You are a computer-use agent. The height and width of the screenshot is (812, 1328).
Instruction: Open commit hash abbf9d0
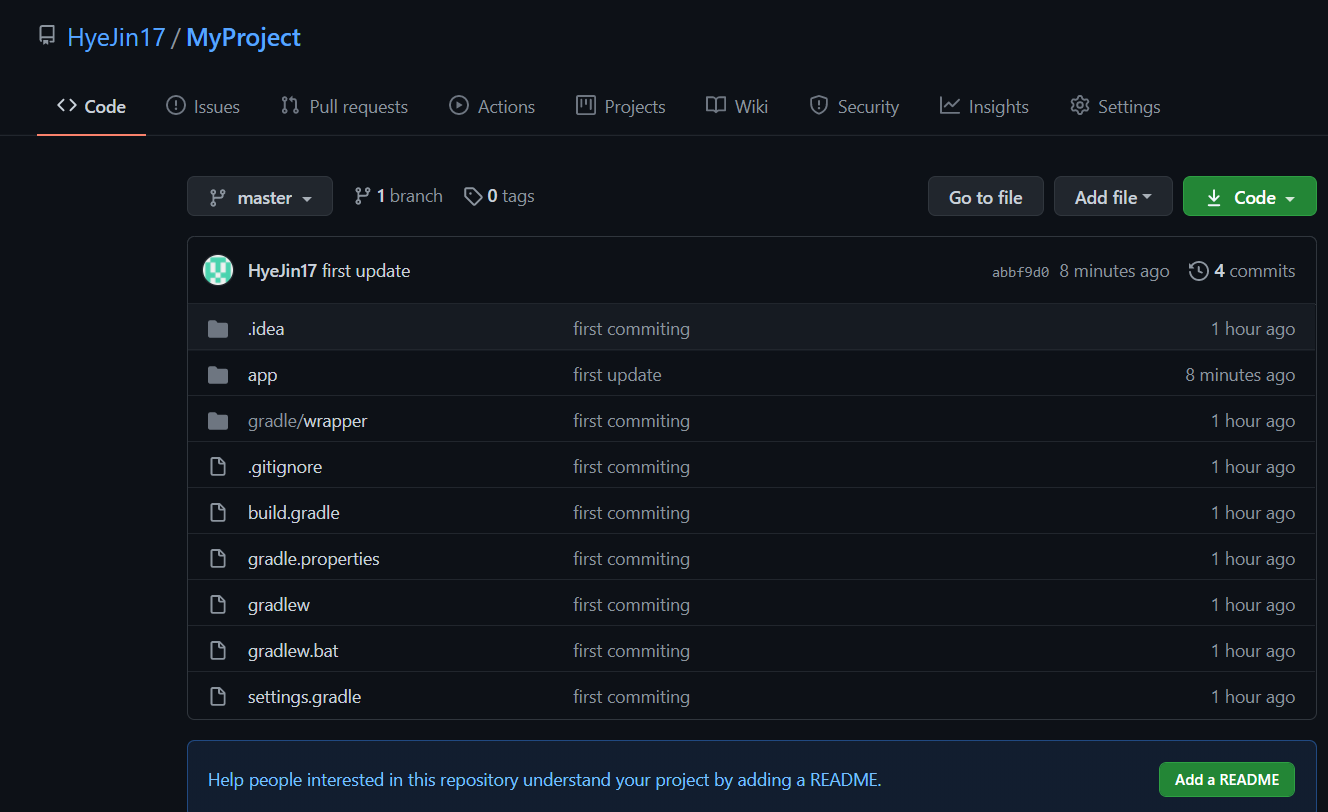coord(1020,272)
